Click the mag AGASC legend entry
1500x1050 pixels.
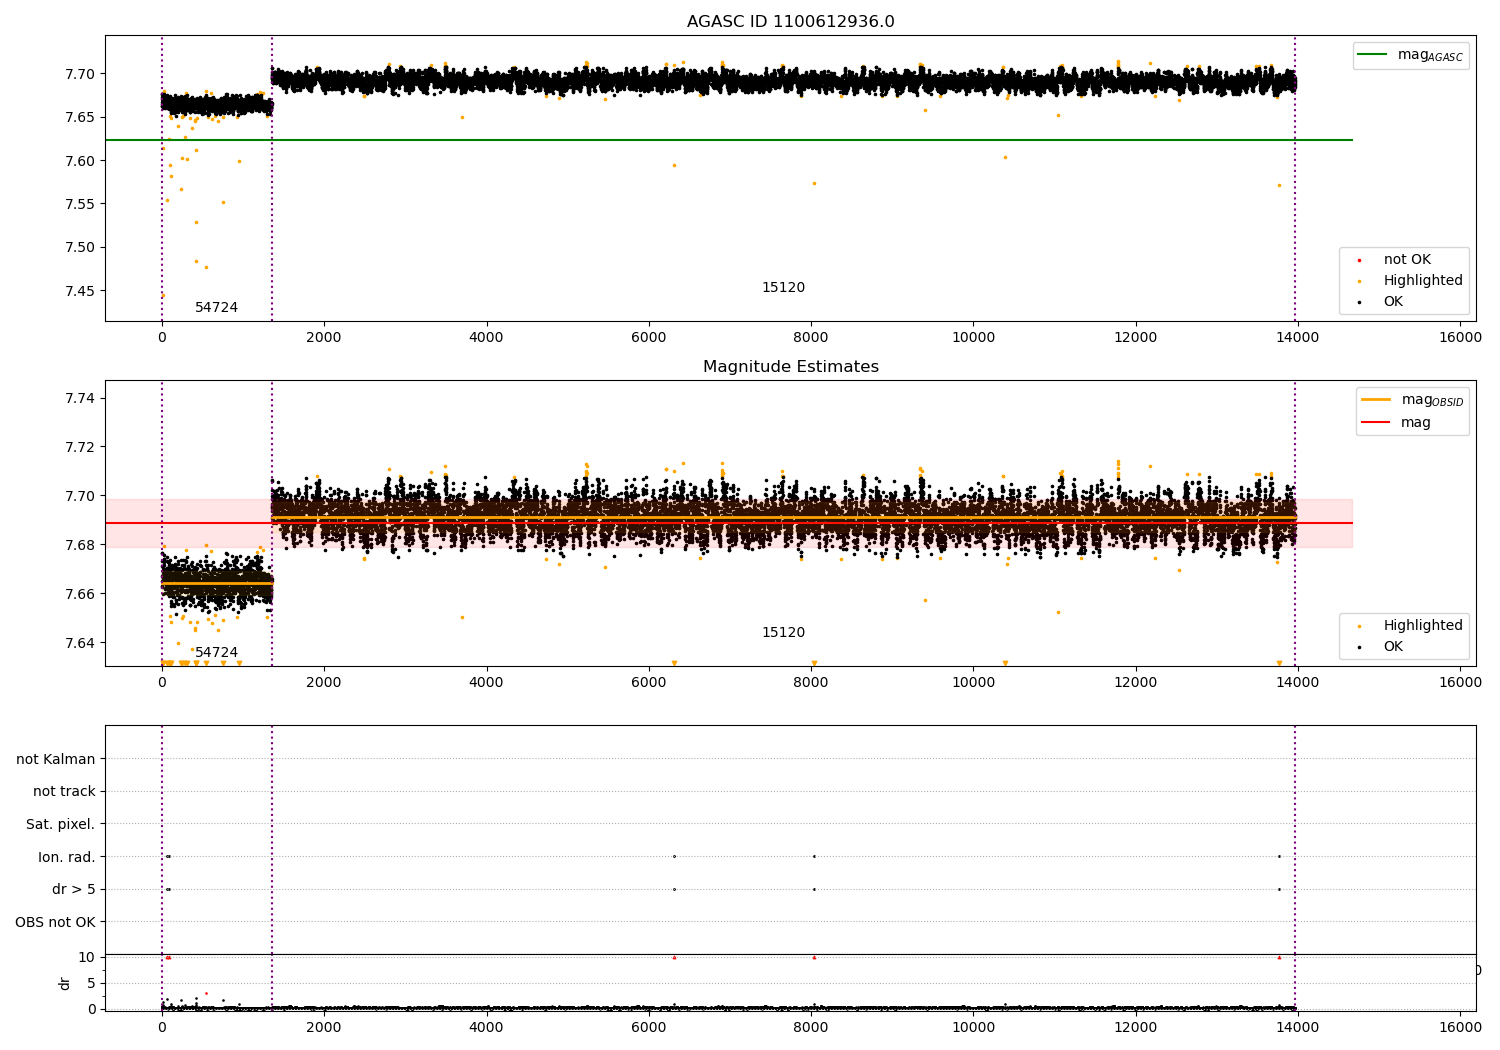pyautogui.click(x=1411, y=56)
